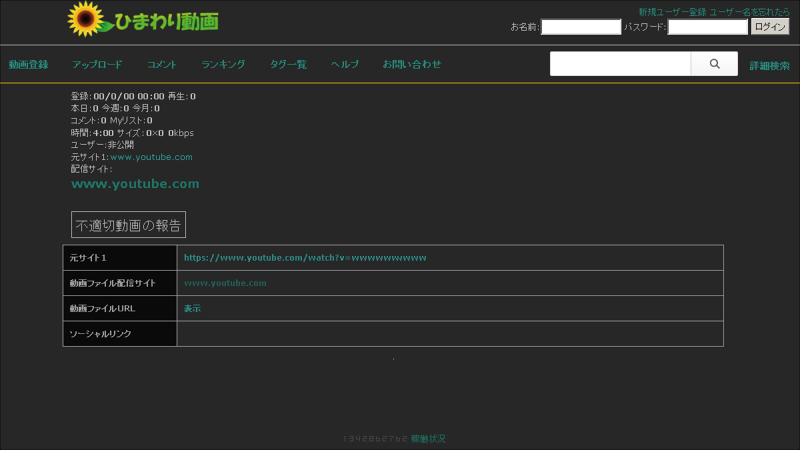
Task: Go to the アップロード page
Action: point(97,64)
